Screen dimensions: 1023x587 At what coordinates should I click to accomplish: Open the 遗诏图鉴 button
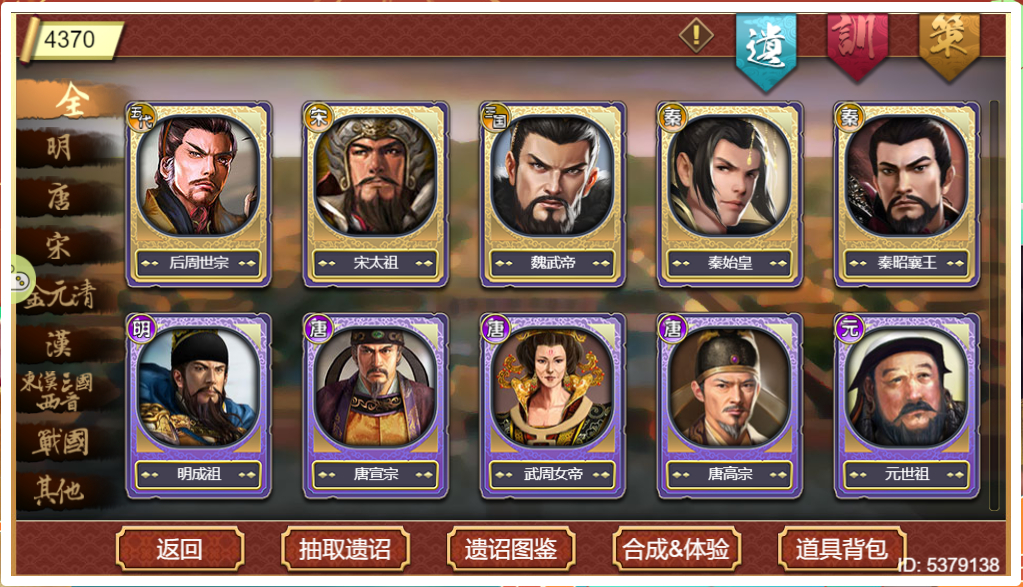click(511, 549)
